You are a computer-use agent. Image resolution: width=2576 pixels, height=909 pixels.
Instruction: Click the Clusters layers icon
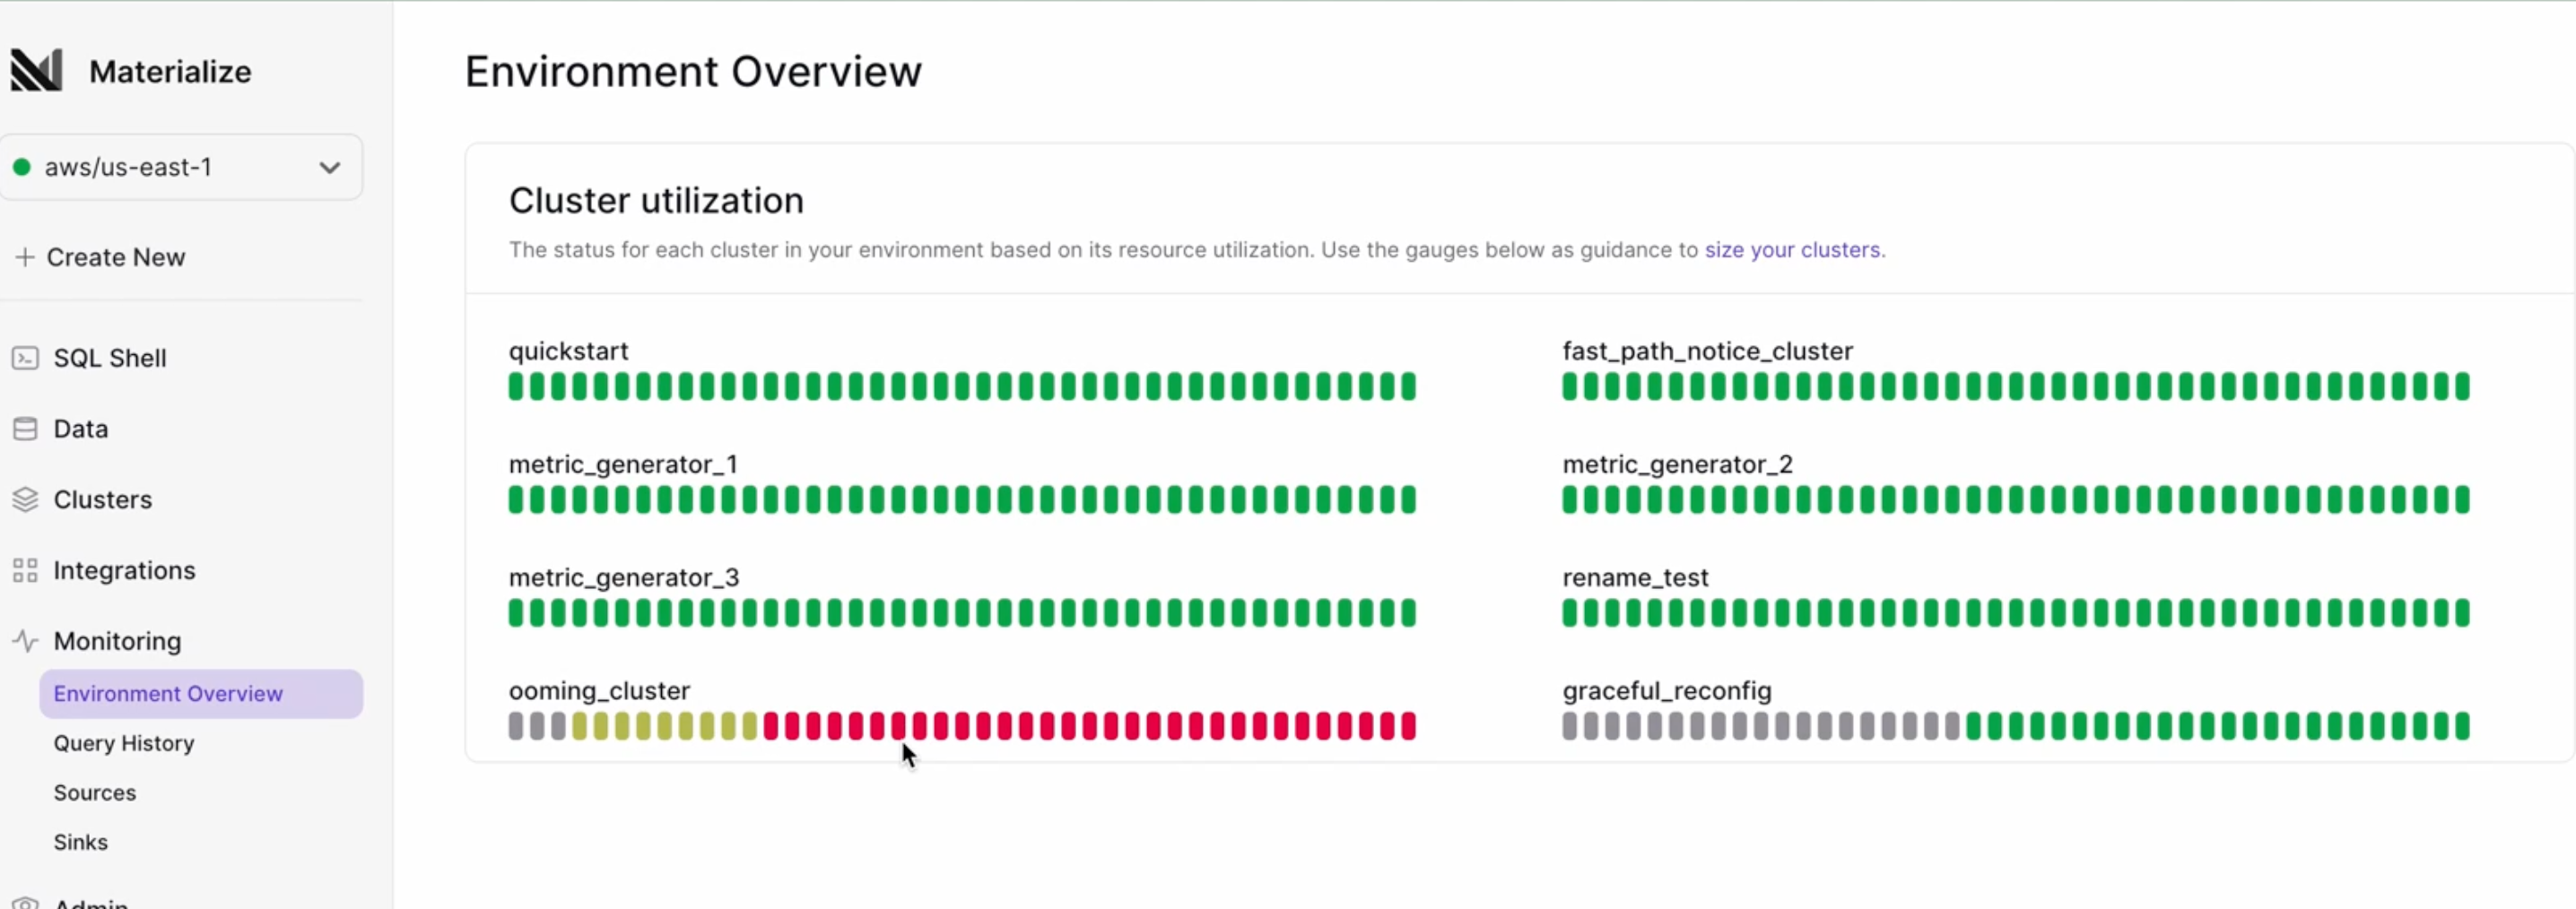(x=25, y=499)
